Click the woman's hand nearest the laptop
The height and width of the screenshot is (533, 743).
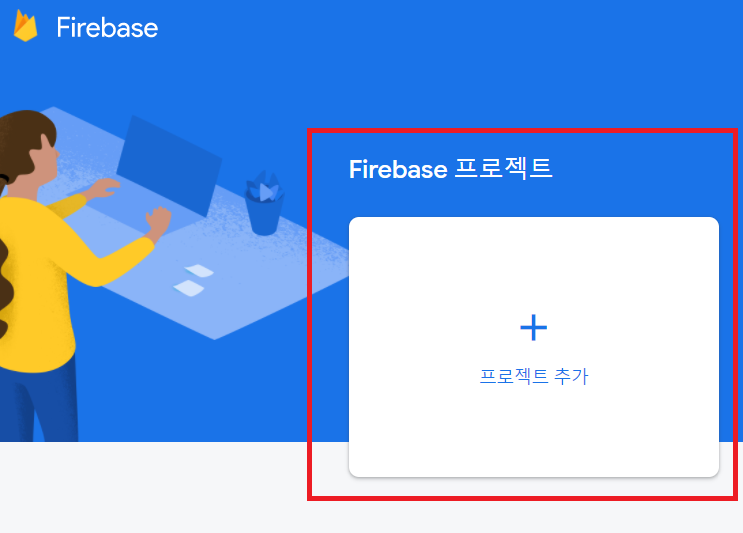(x=157, y=221)
